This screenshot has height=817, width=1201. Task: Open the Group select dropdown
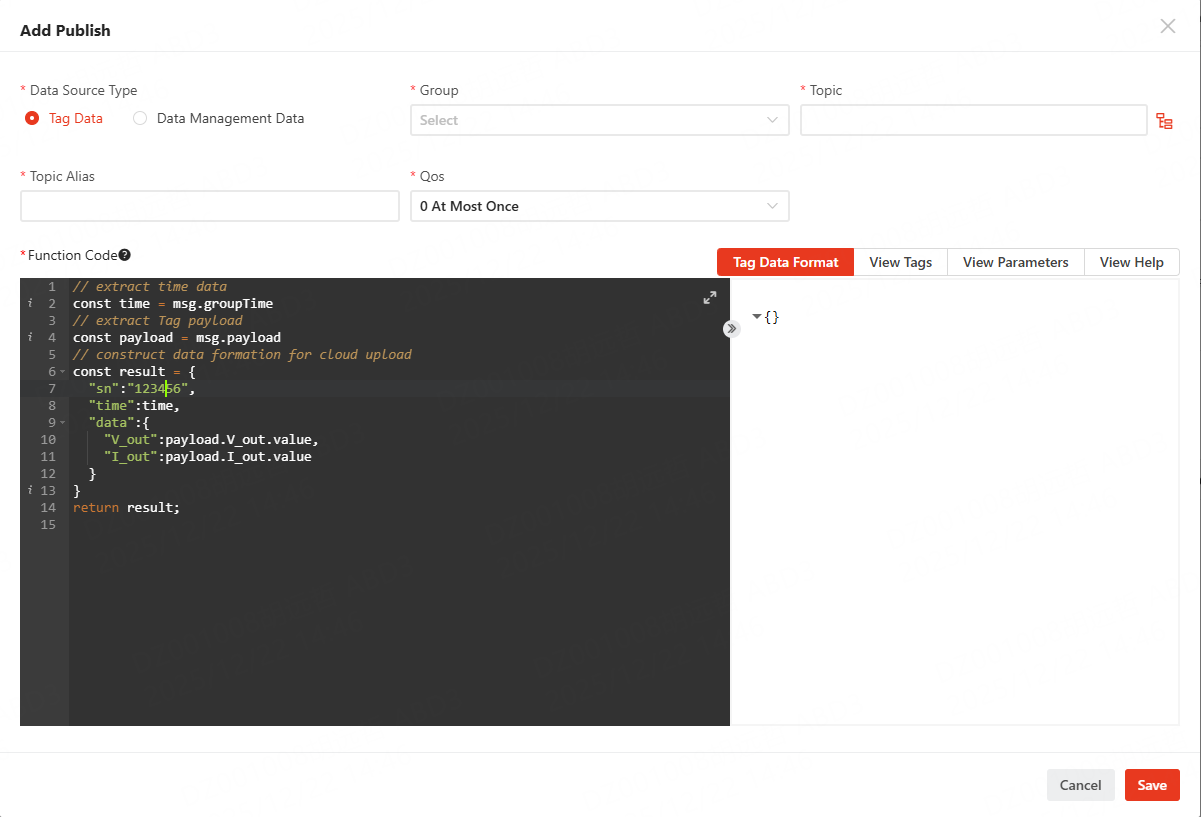(599, 120)
